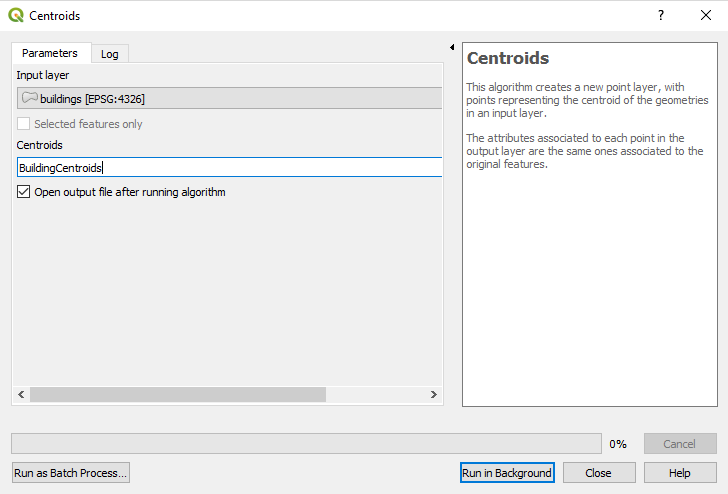Collapse the help panel with the arrow
The width and height of the screenshot is (728, 494).
(452, 47)
